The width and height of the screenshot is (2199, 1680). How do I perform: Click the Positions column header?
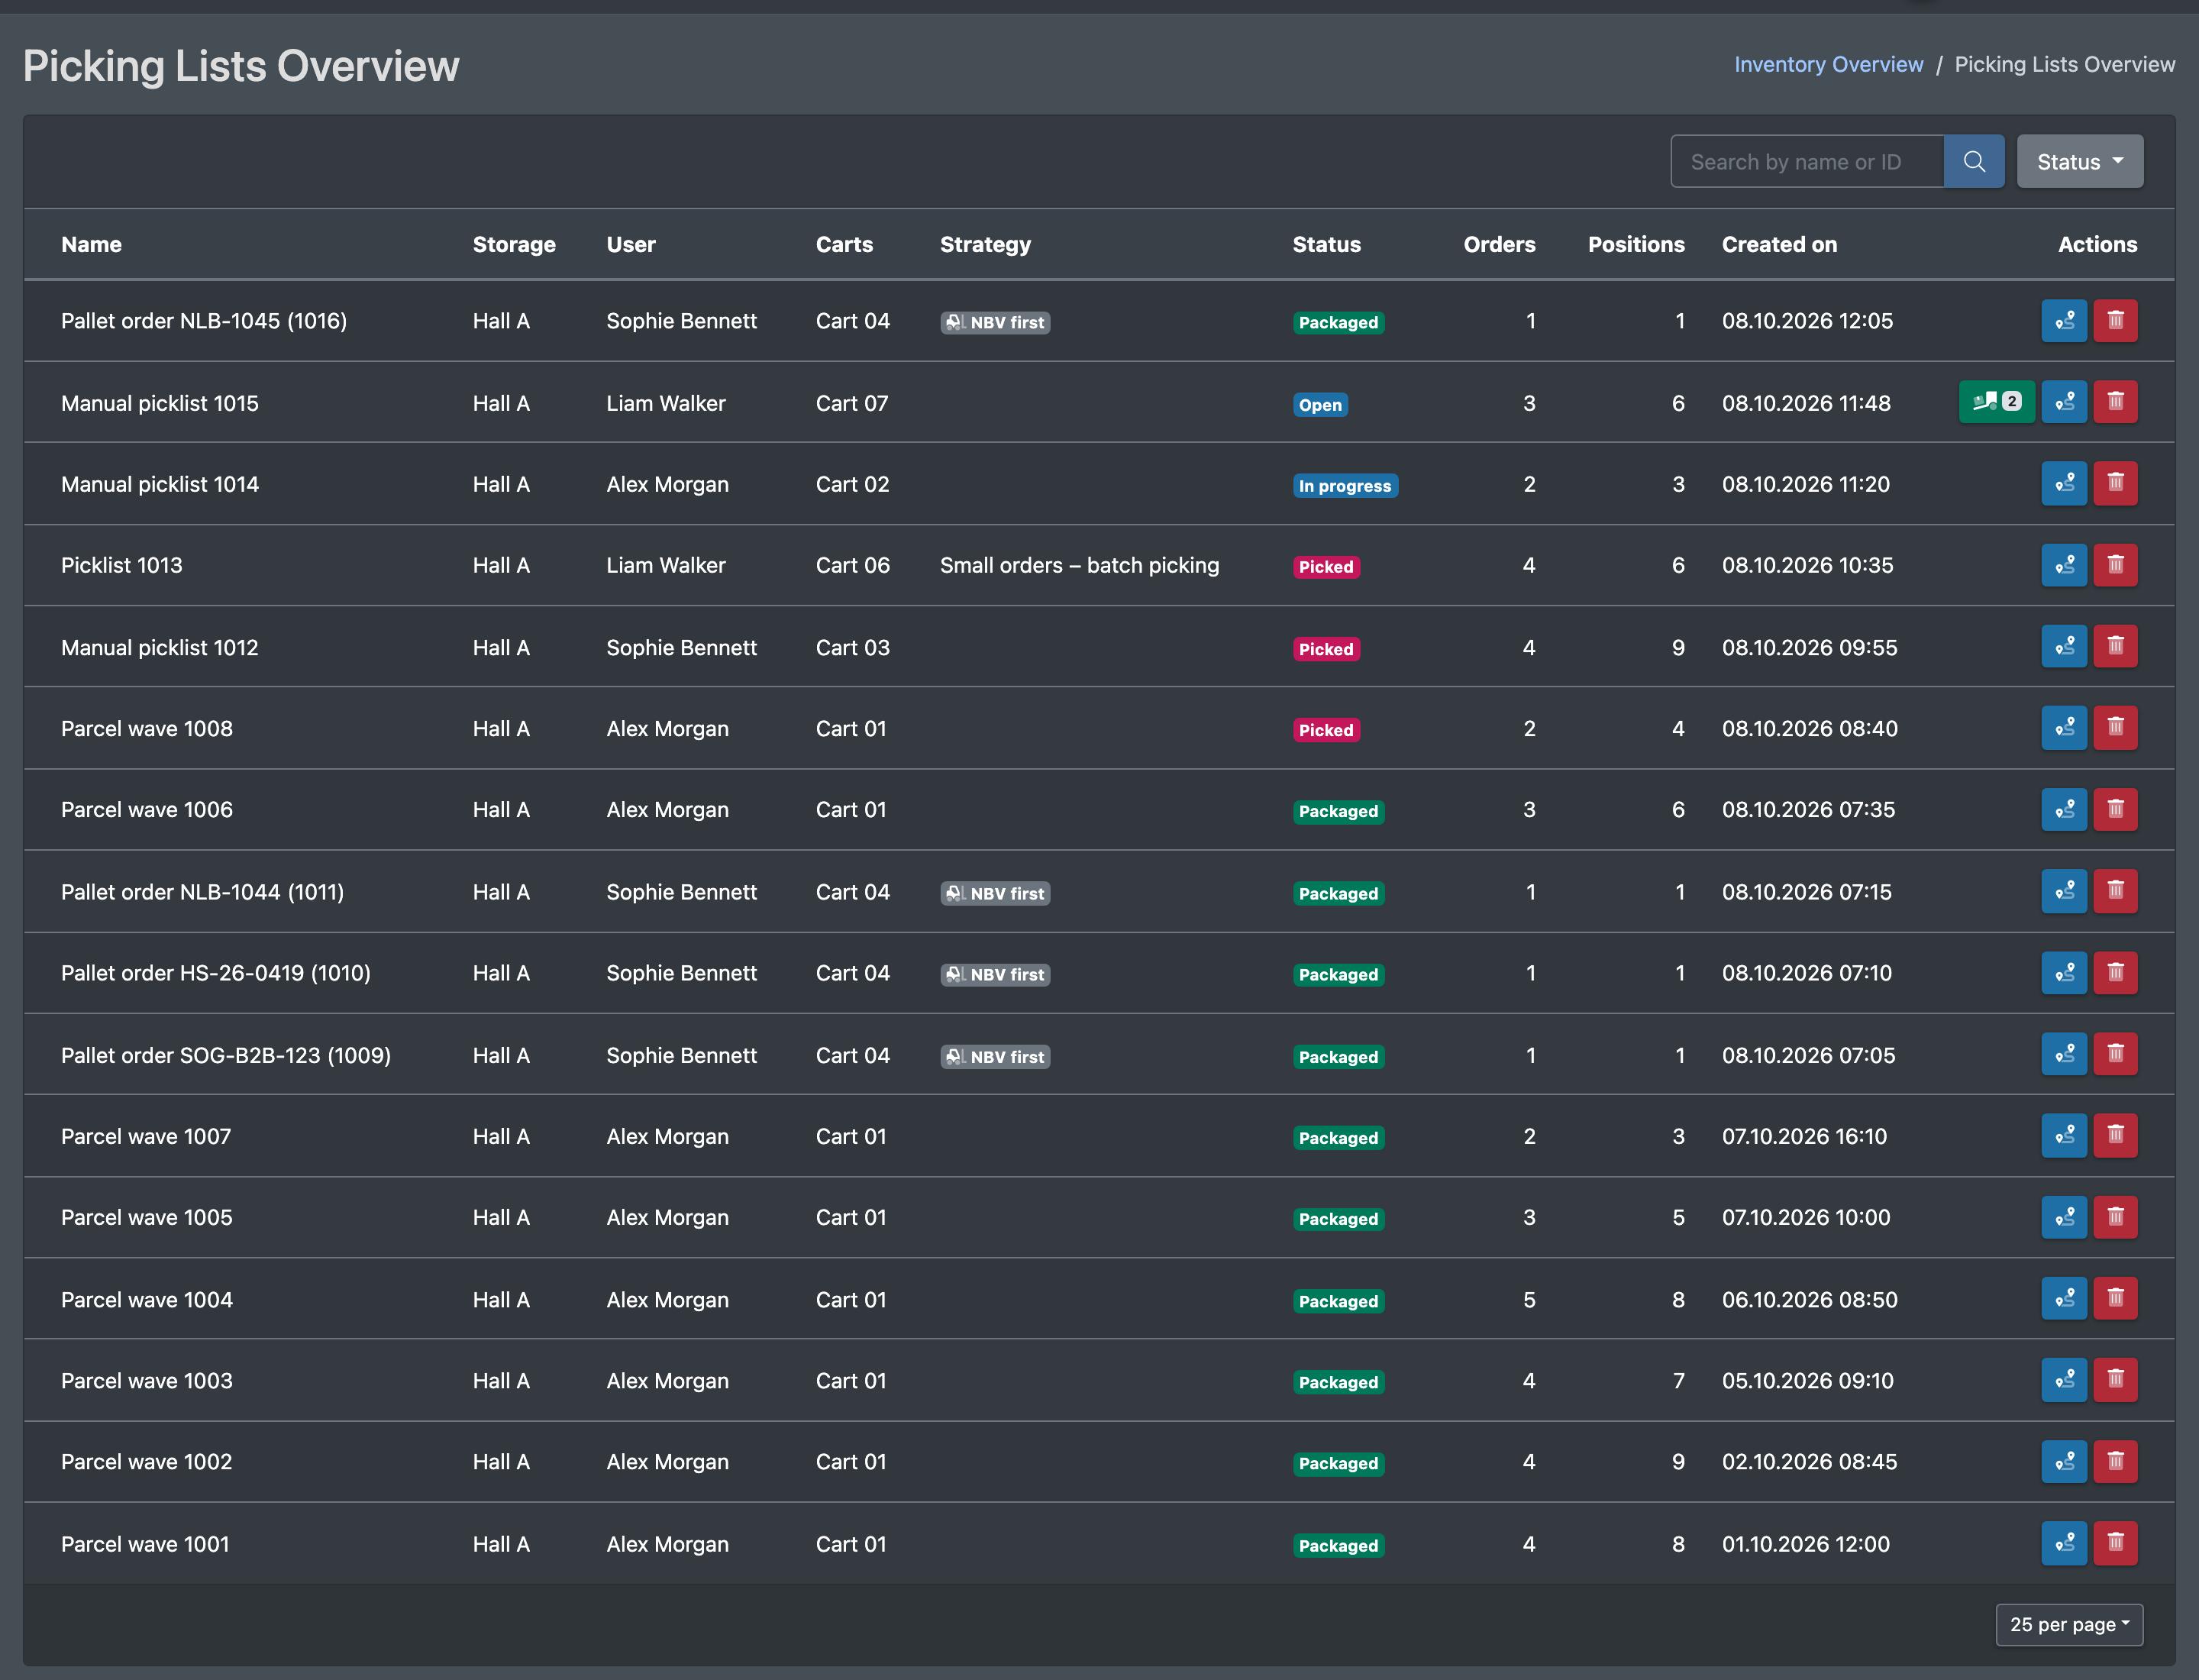(x=1636, y=244)
